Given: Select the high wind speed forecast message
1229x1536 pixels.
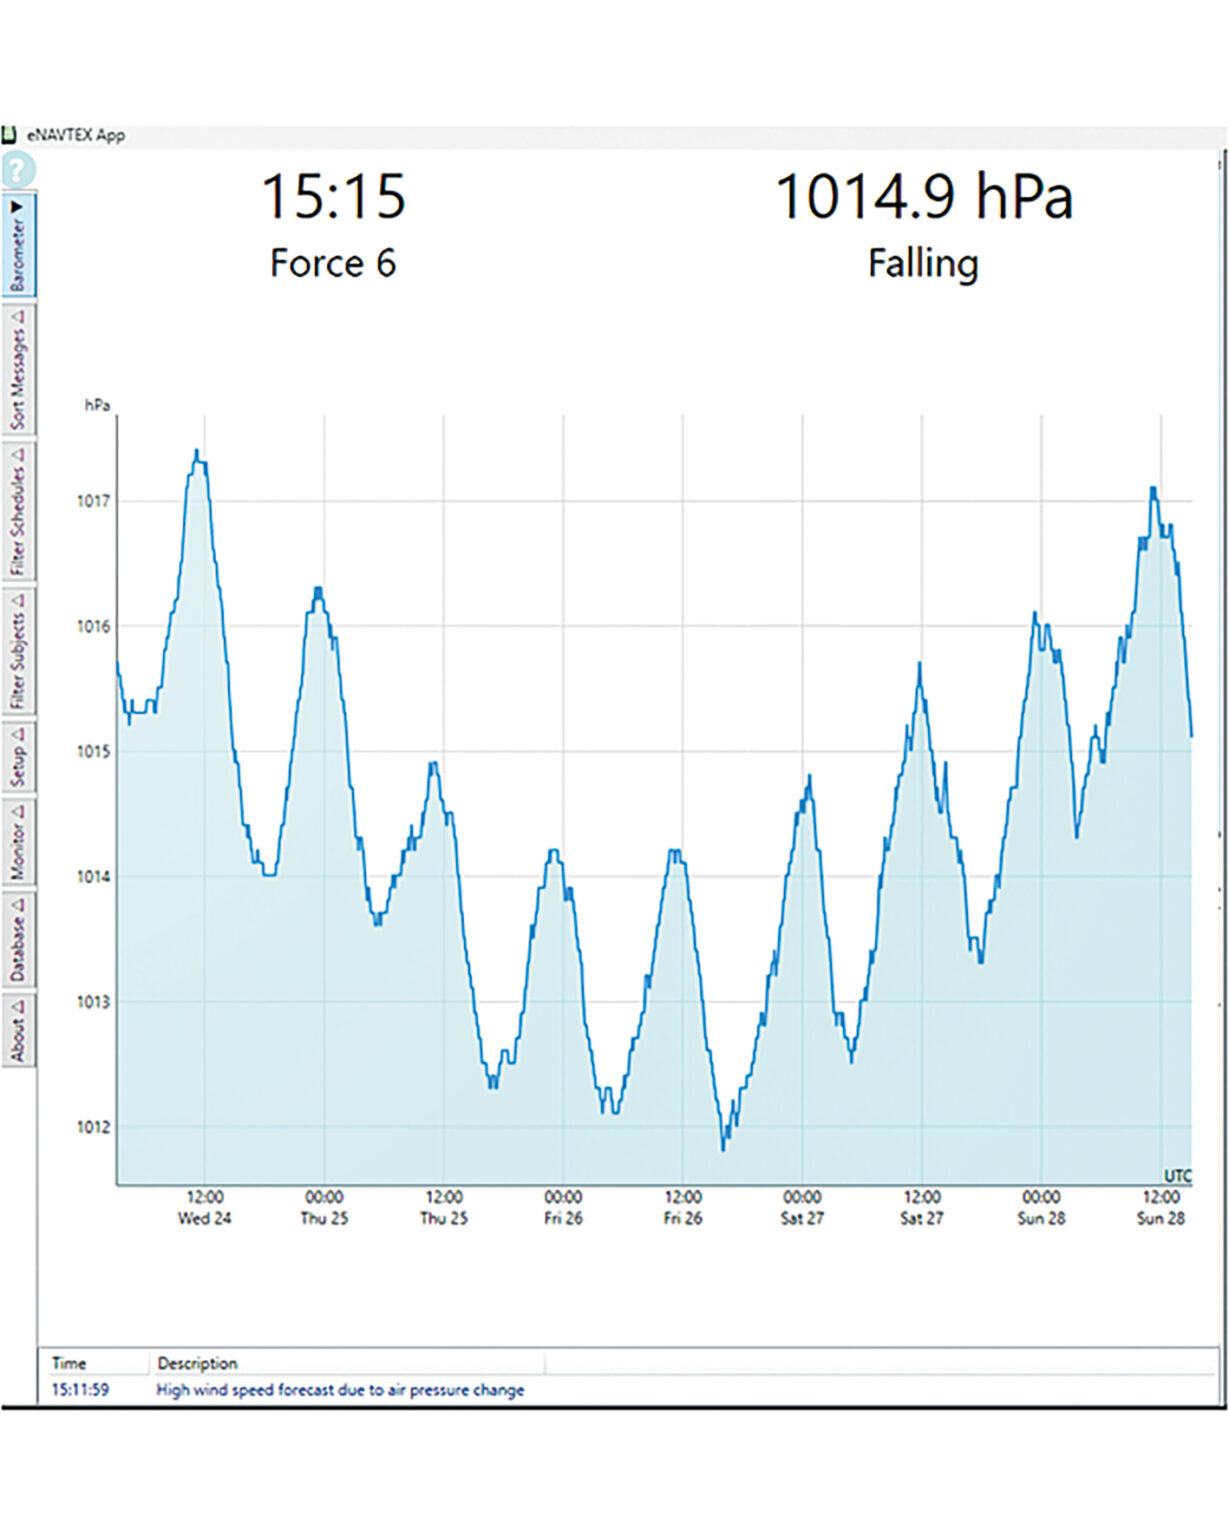Looking at the screenshot, I should pyautogui.click(x=340, y=1389).
